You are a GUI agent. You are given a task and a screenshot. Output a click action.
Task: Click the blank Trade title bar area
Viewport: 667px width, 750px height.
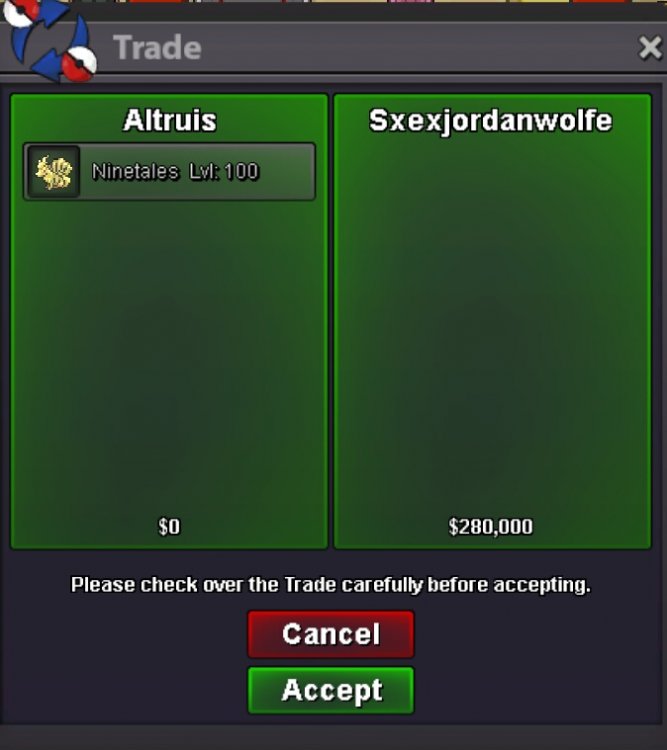pyautogui.click(x=416, y=48)
